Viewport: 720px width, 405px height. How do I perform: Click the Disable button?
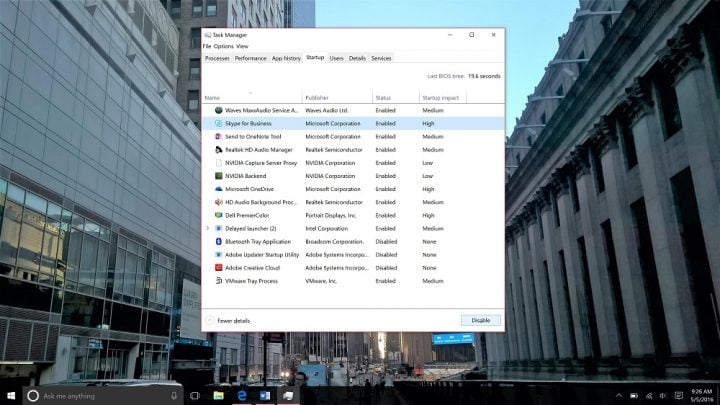(481, 321)
